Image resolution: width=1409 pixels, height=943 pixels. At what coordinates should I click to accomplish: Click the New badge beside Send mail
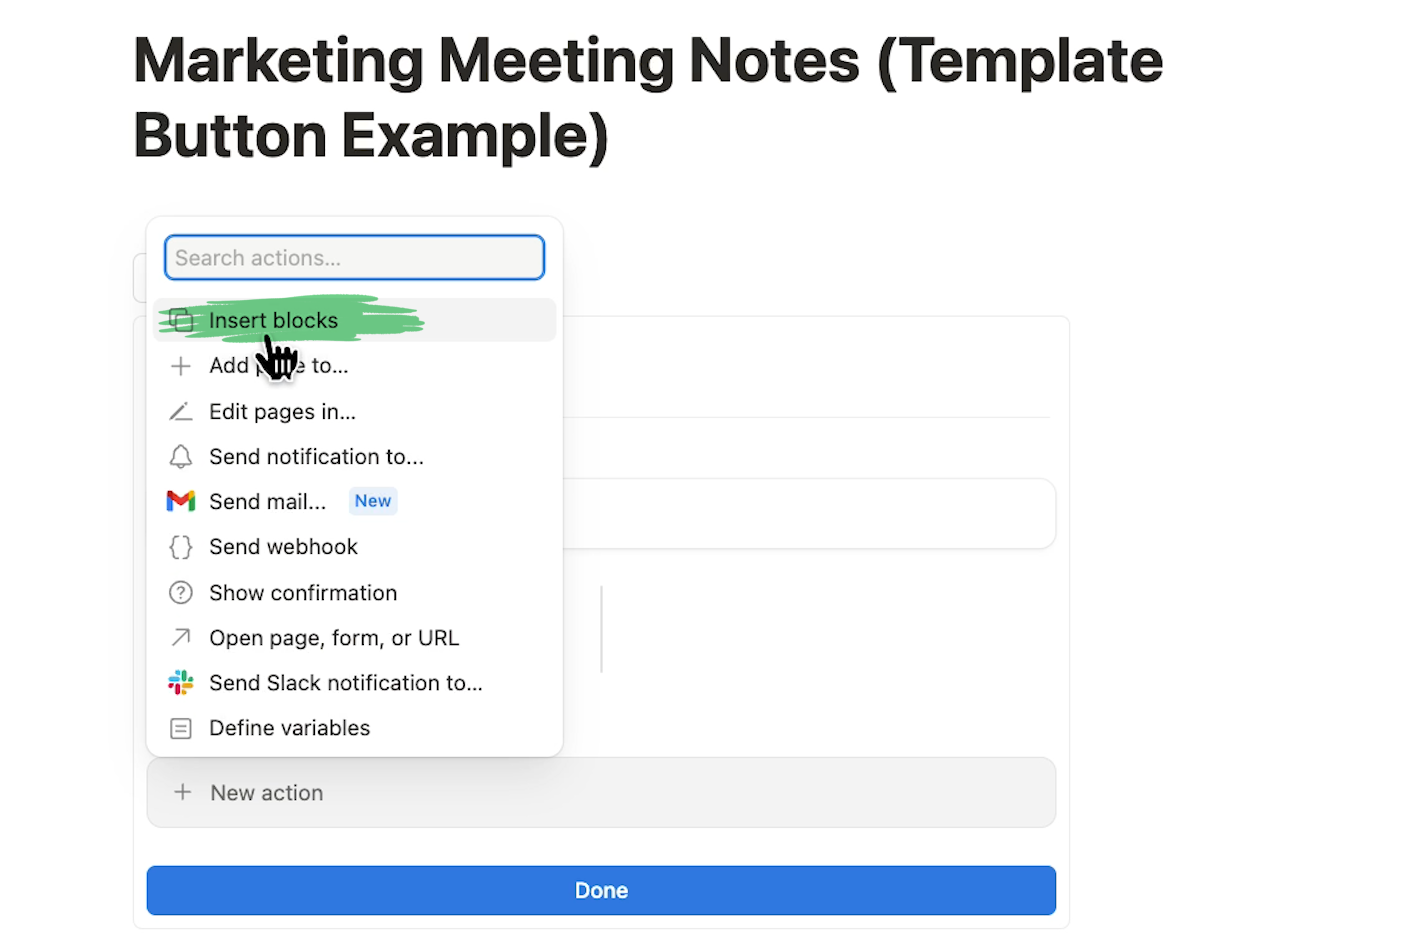(x=372, y=501)
